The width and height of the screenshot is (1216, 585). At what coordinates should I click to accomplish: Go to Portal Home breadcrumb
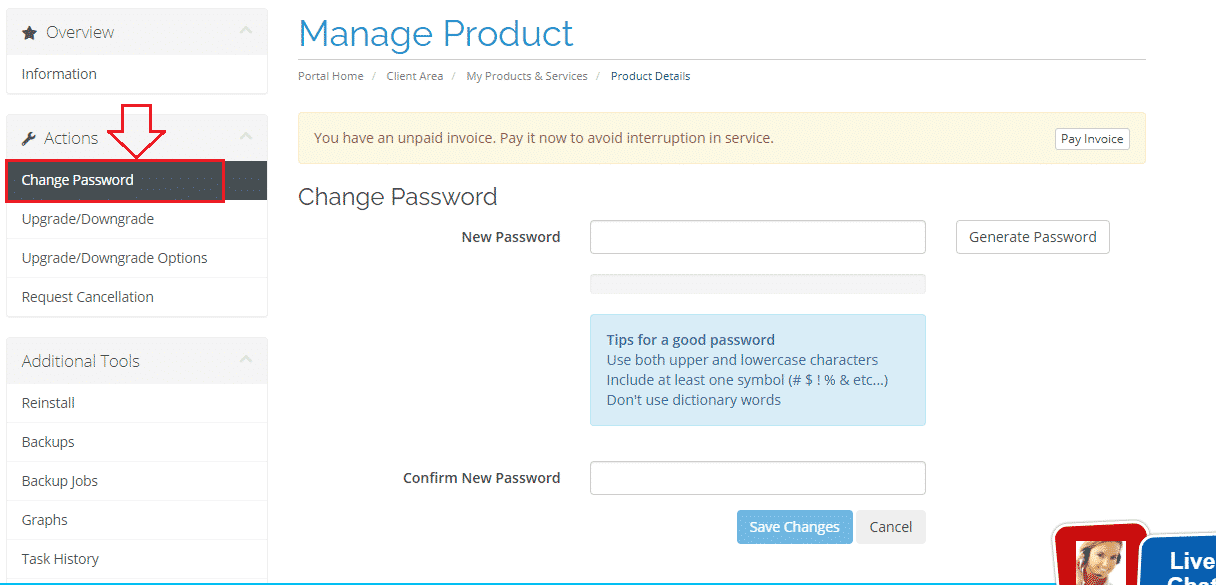pos(331,76)
